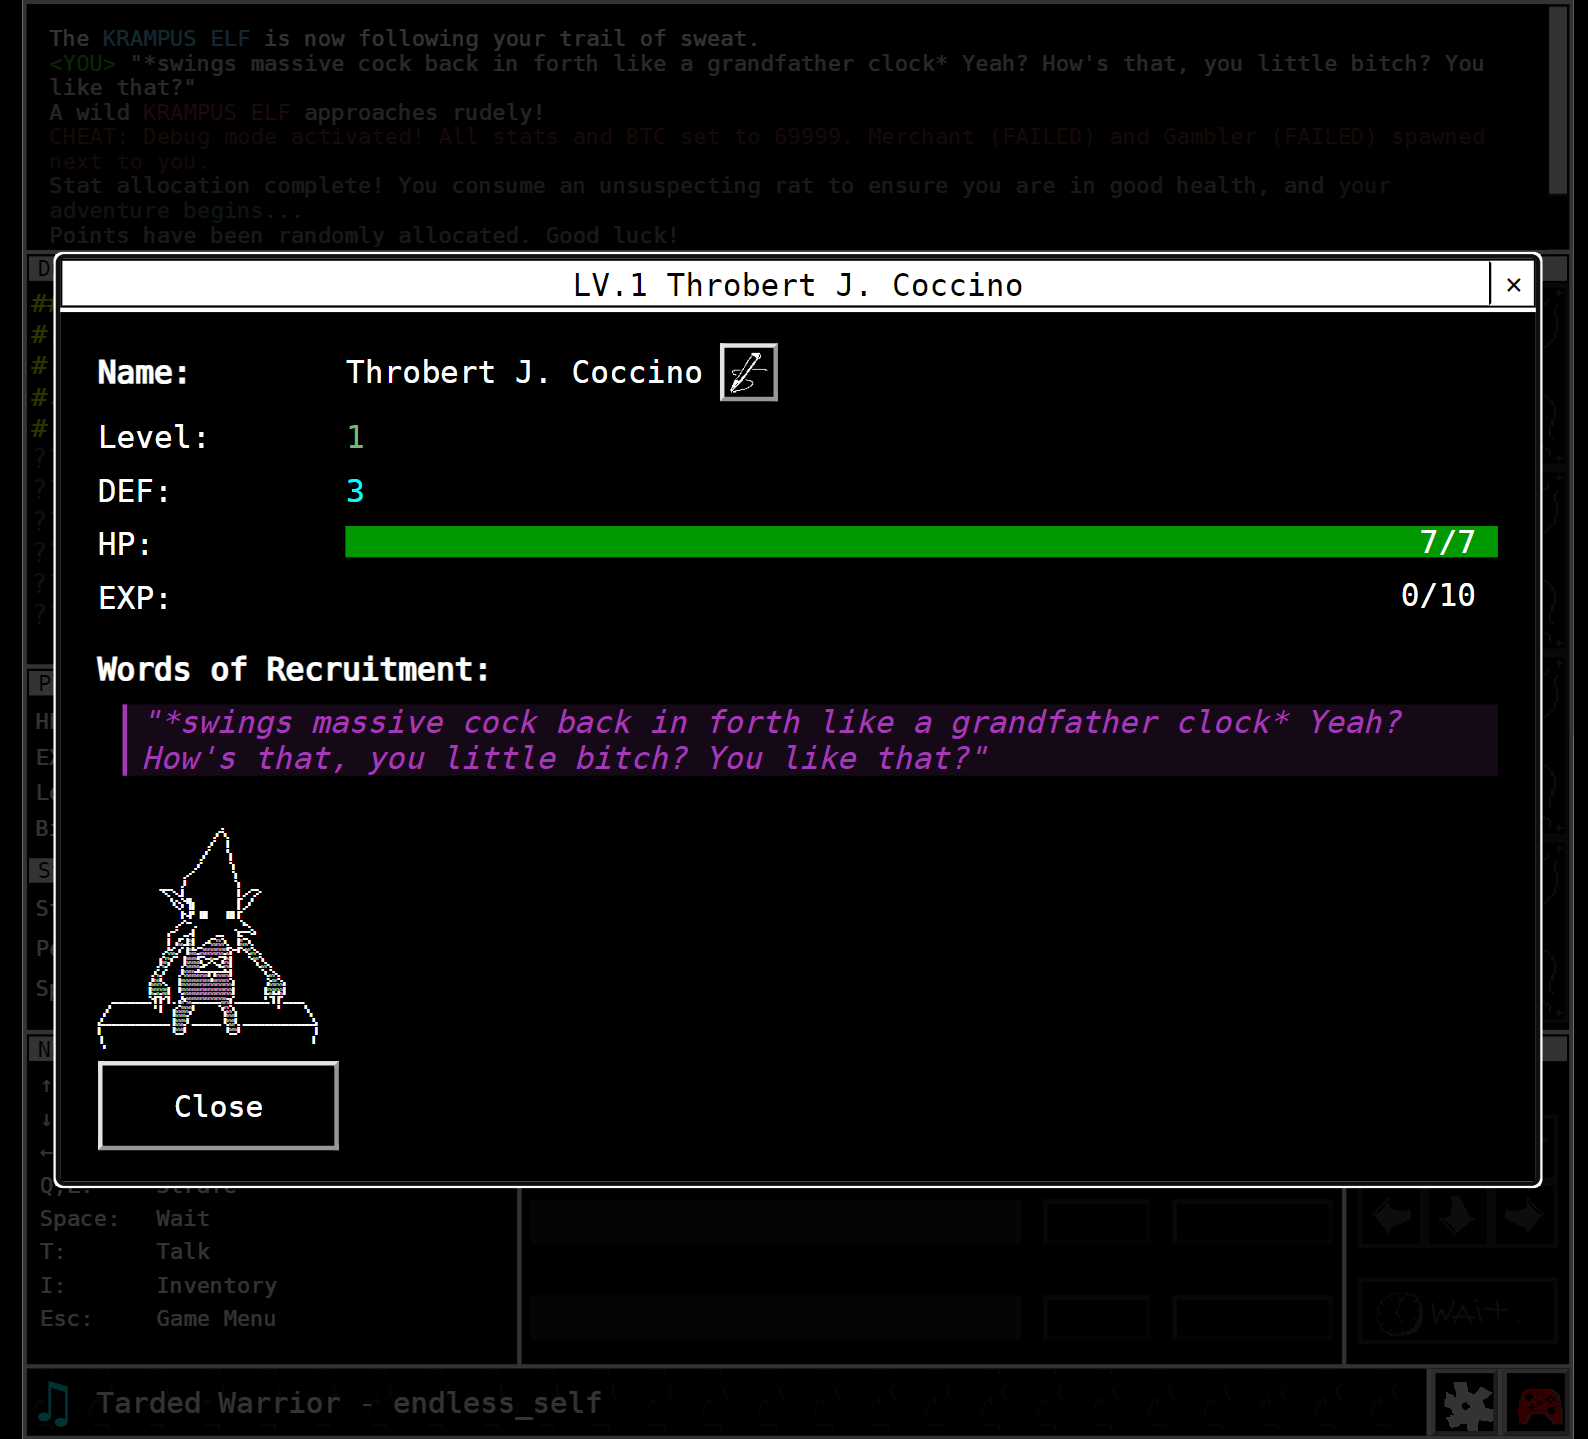Screen dimensions: 1588x1439
Task: Click the music note icon
Action: 54,1403
